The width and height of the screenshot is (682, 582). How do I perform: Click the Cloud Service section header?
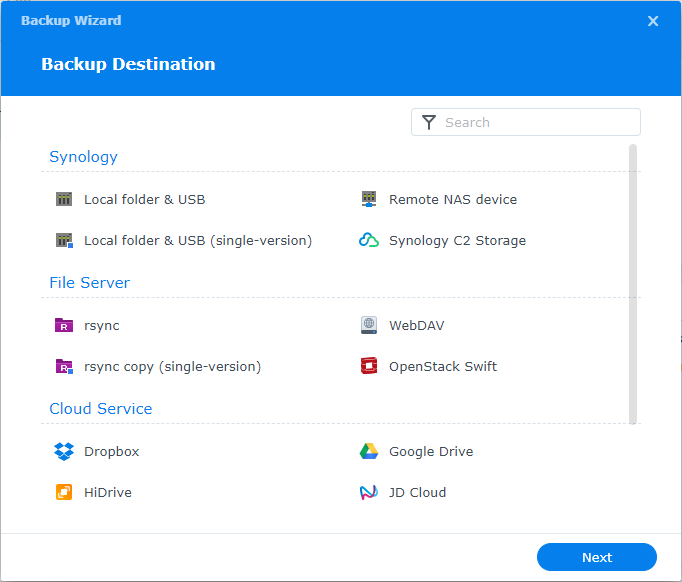100,409
